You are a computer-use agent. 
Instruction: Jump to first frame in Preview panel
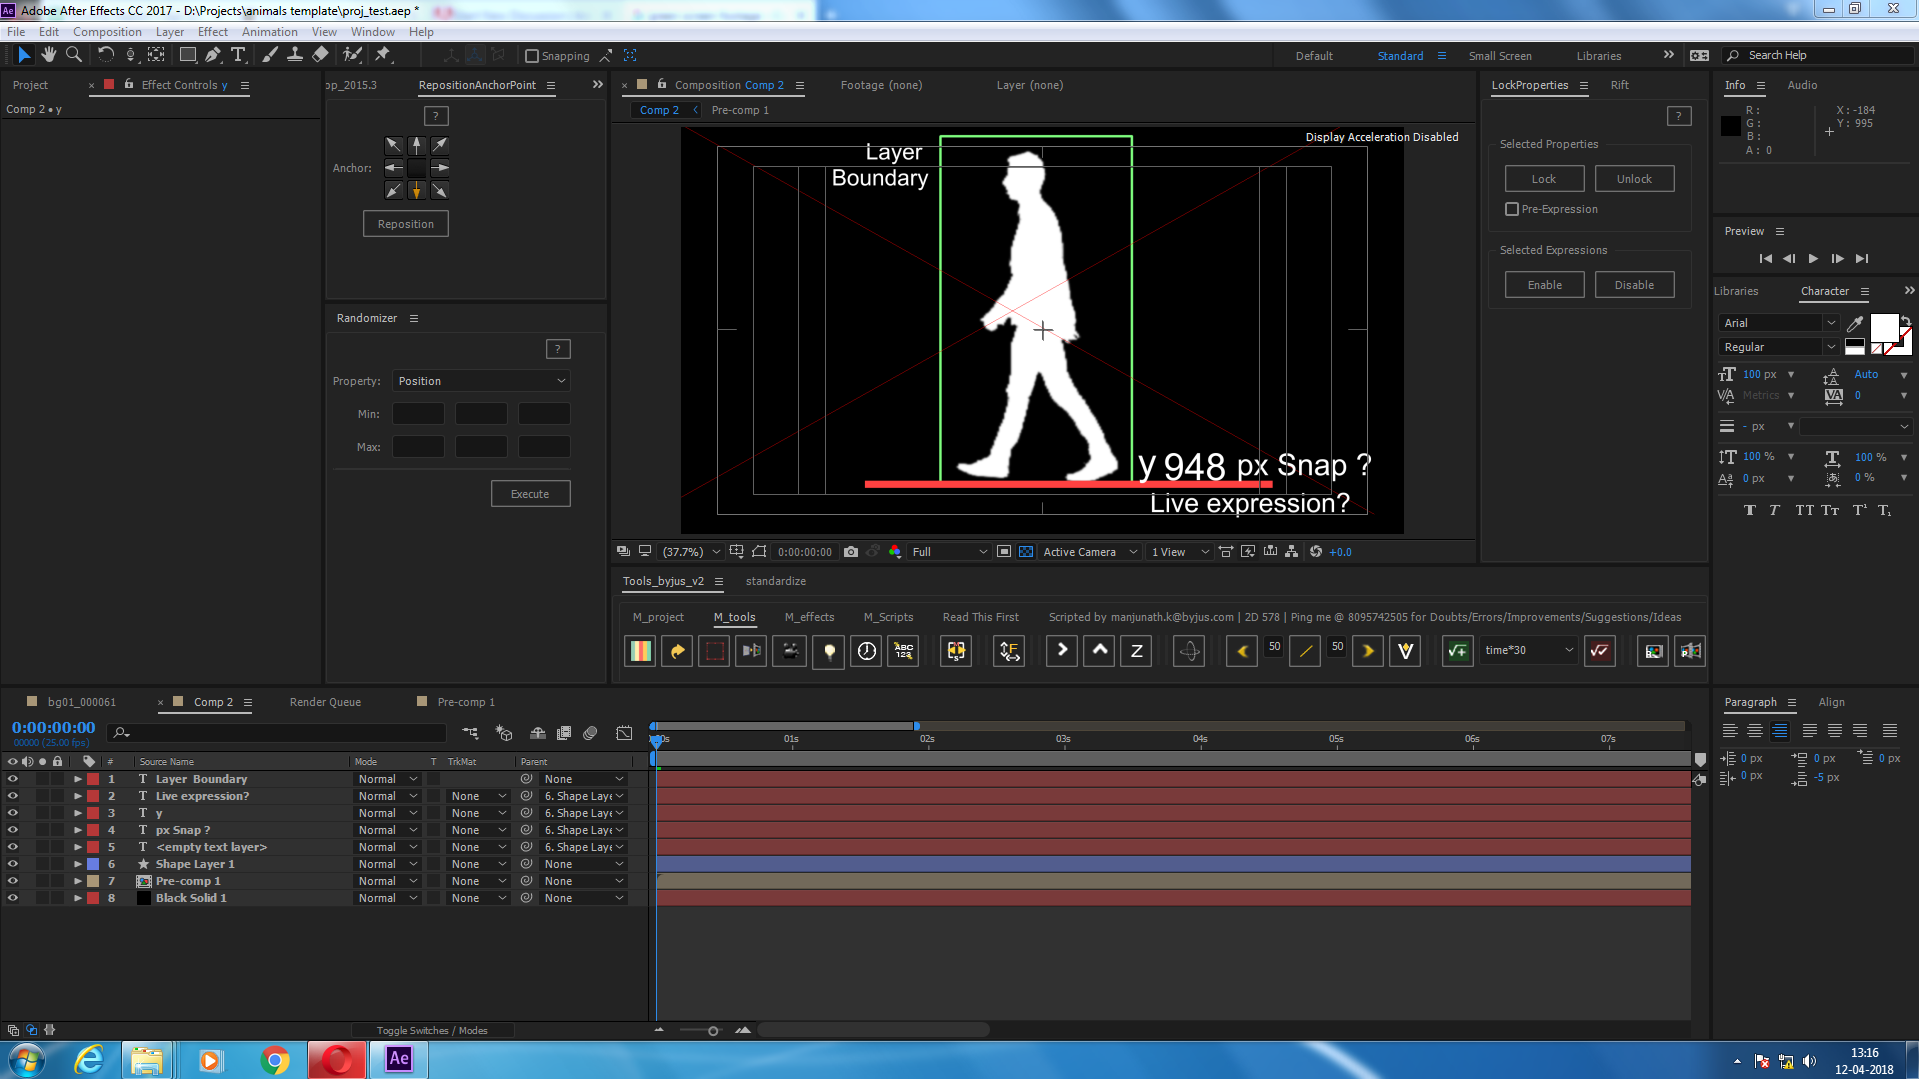1765,258
